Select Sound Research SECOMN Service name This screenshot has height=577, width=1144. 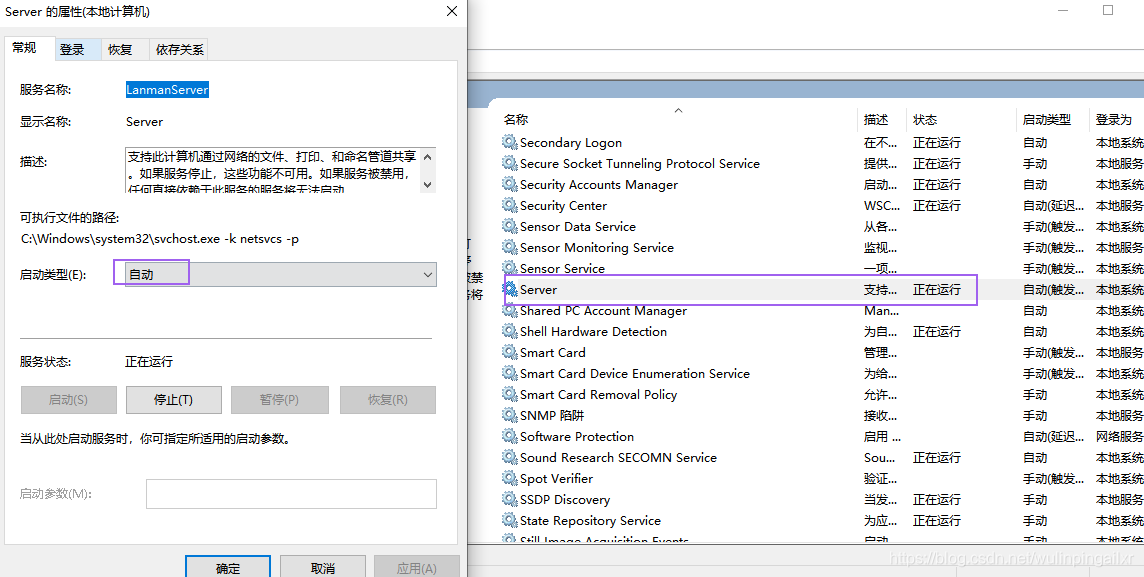pyautogui.click(x=618, y=457)
